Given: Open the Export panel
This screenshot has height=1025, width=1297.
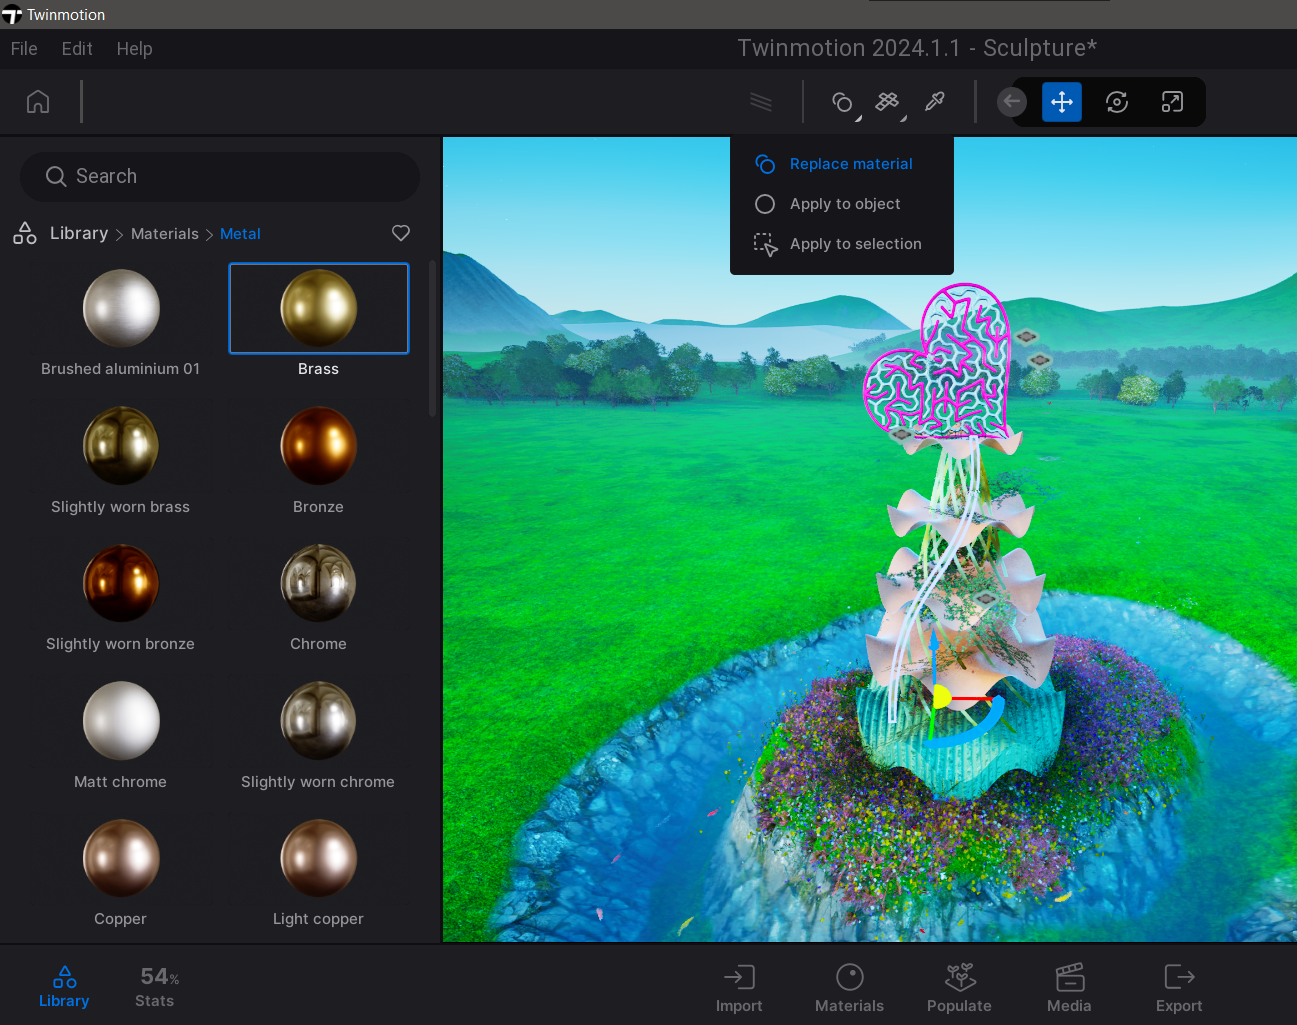Looking at the screenshot, I should [1179, 989].
